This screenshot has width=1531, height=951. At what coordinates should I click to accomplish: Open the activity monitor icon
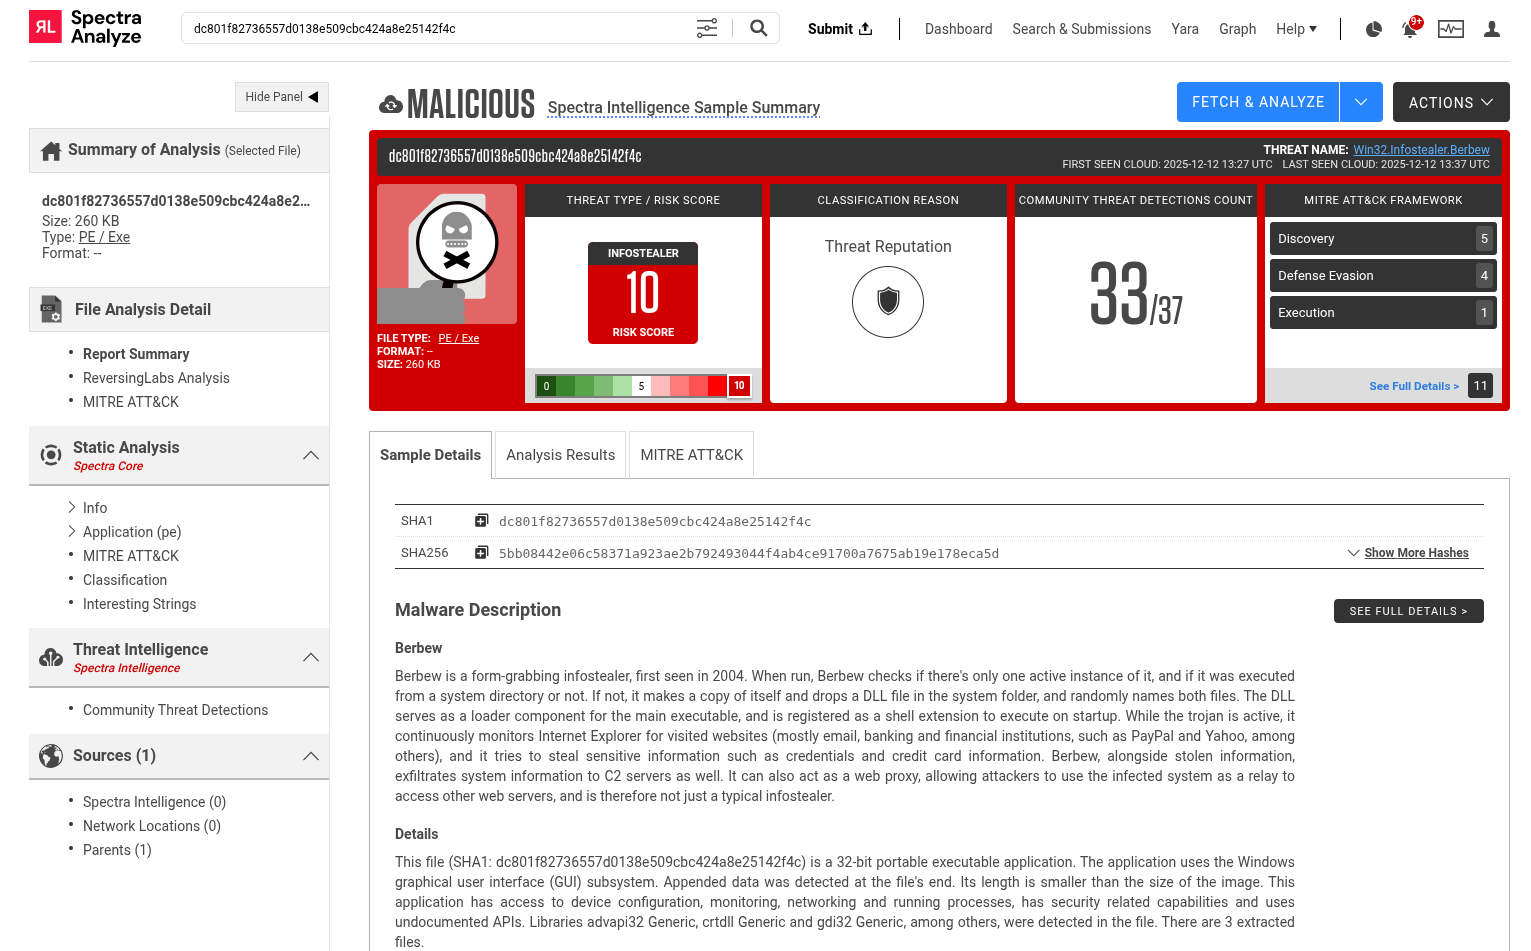(x=1450, y=29)
